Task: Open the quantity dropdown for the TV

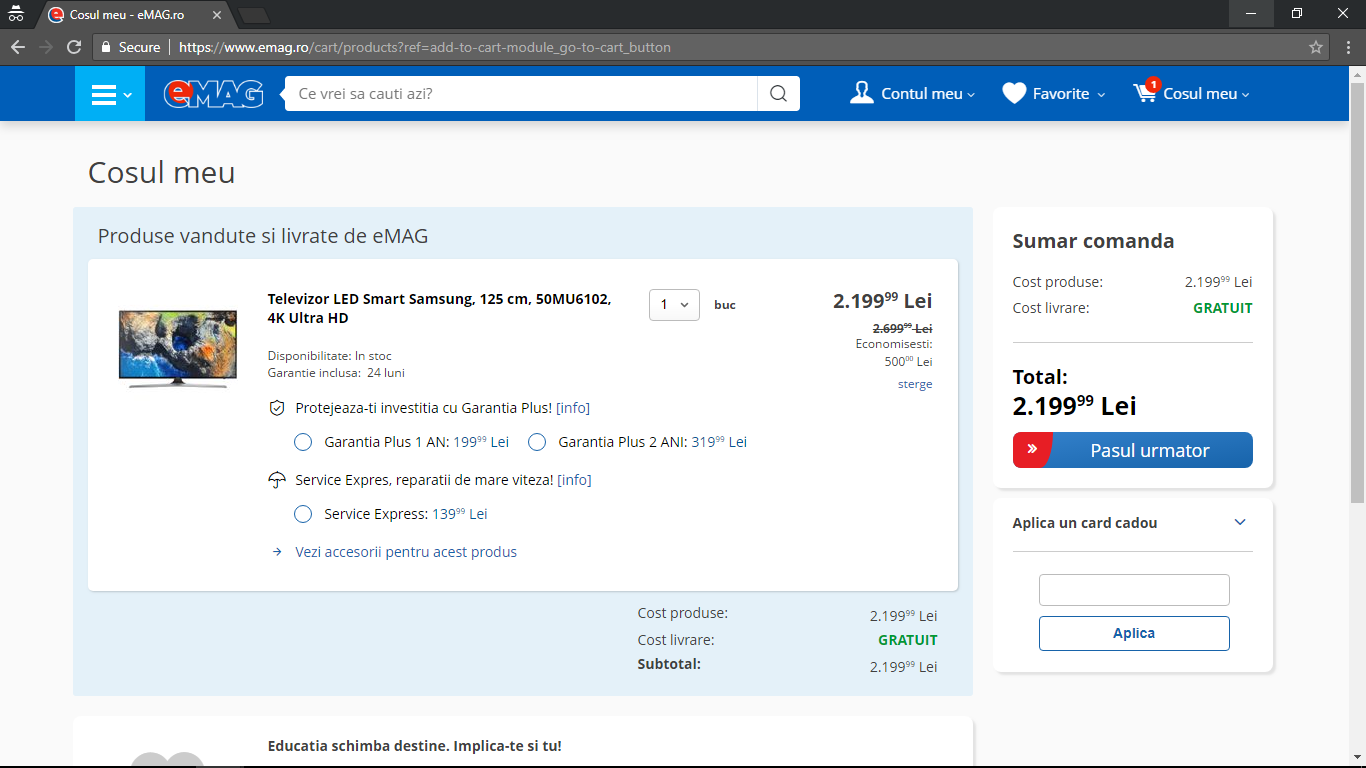Action: tap(674, 305)
